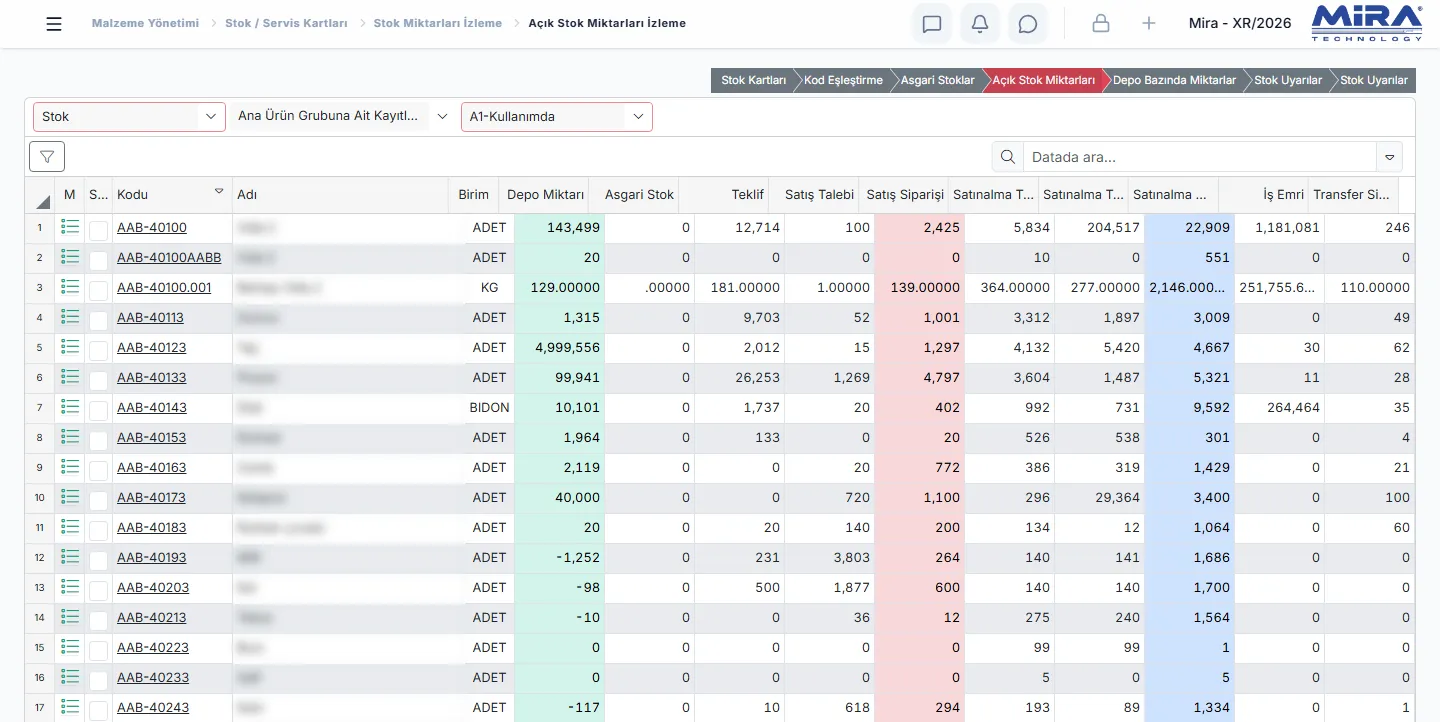Select the 4,999,556 depot quantity cell
Screen dimensions: 1440x722
(x=559, y=348)
